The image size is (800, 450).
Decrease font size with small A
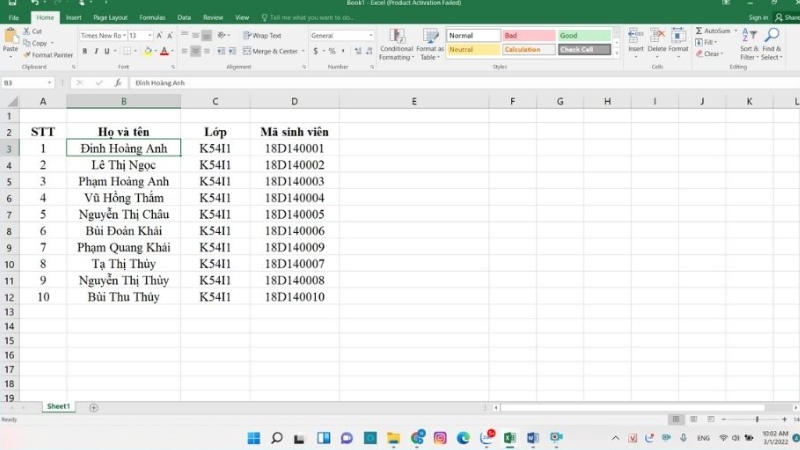(170, 36)
